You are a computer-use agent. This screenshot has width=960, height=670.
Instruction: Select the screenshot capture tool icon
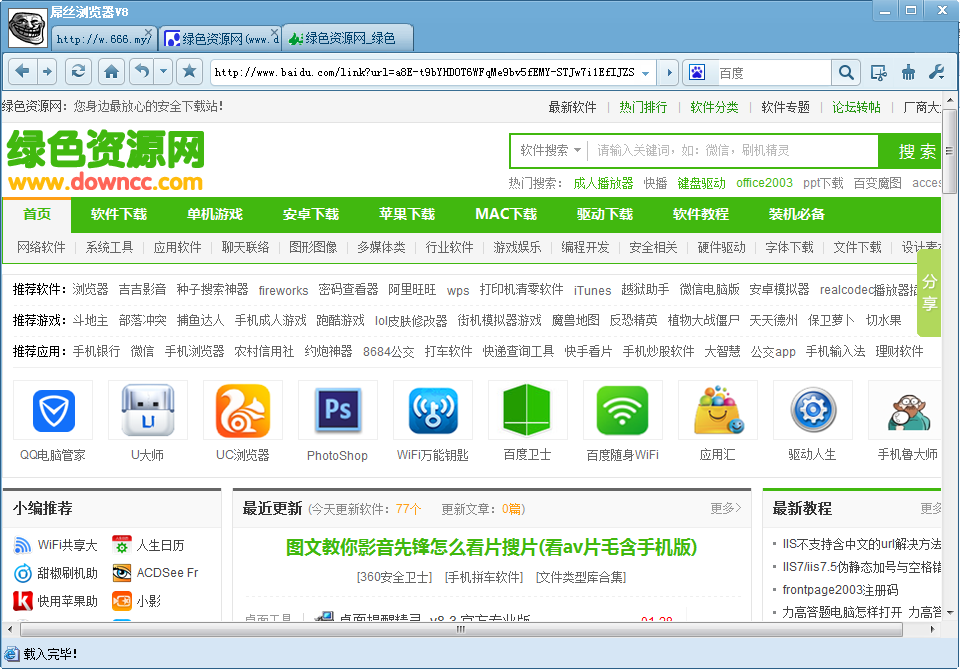(x=879, y=72)
